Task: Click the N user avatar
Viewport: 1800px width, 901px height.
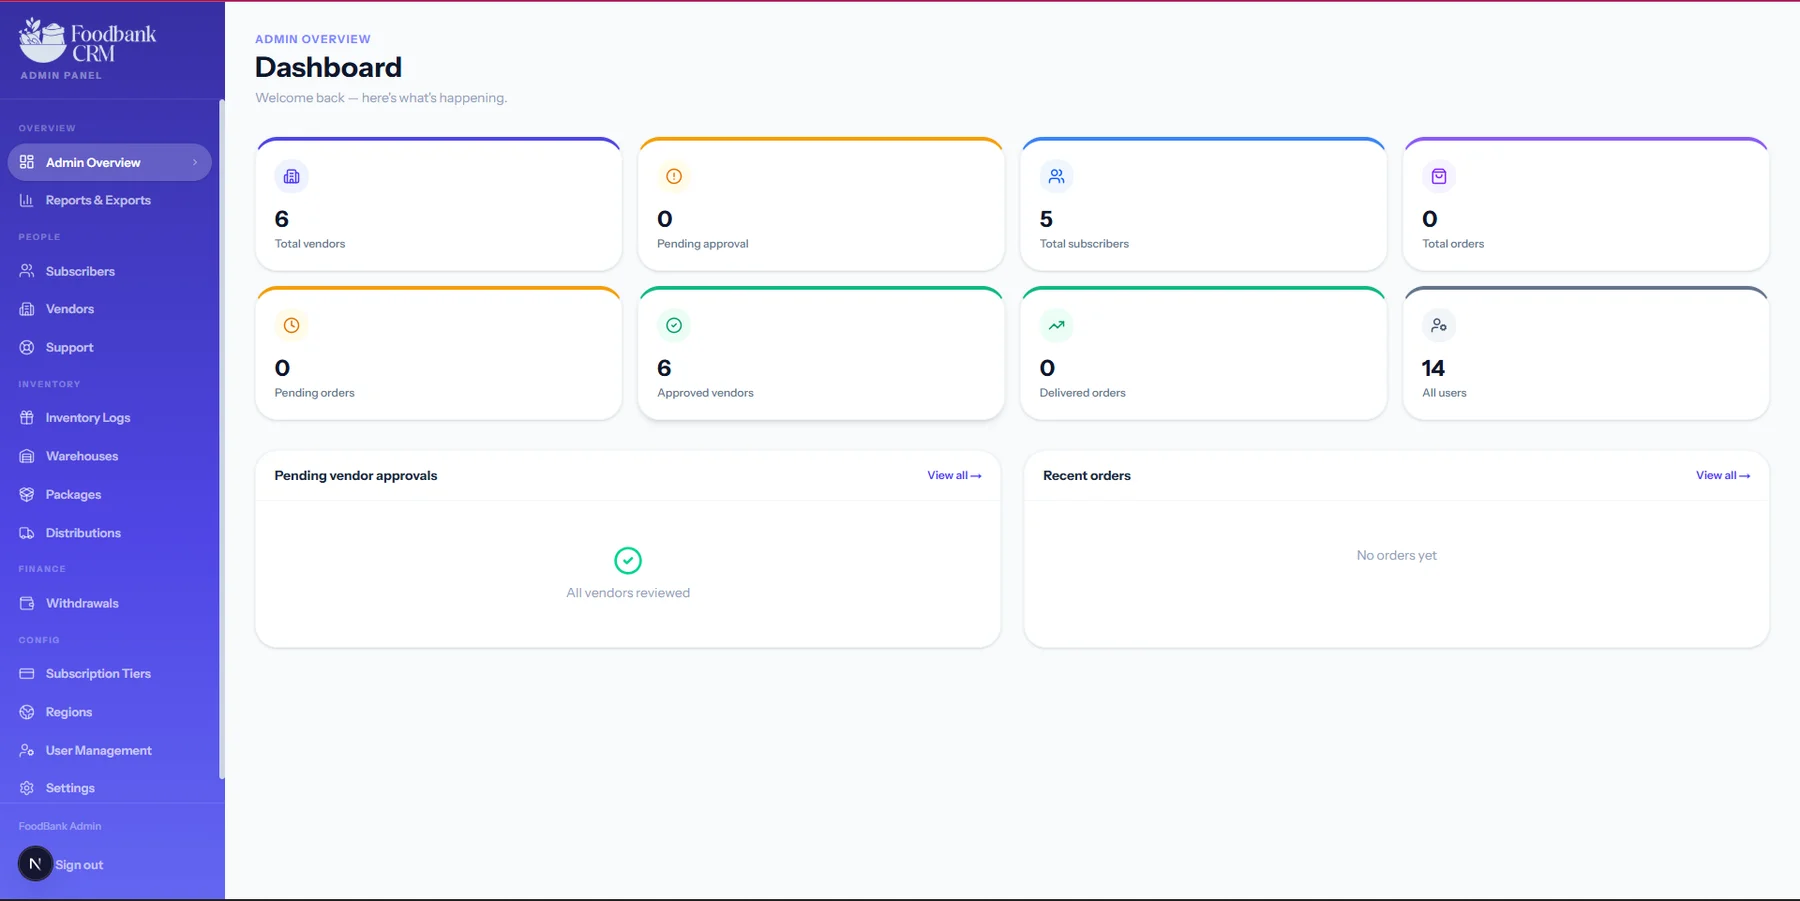Action: click(x=35, y=864)
